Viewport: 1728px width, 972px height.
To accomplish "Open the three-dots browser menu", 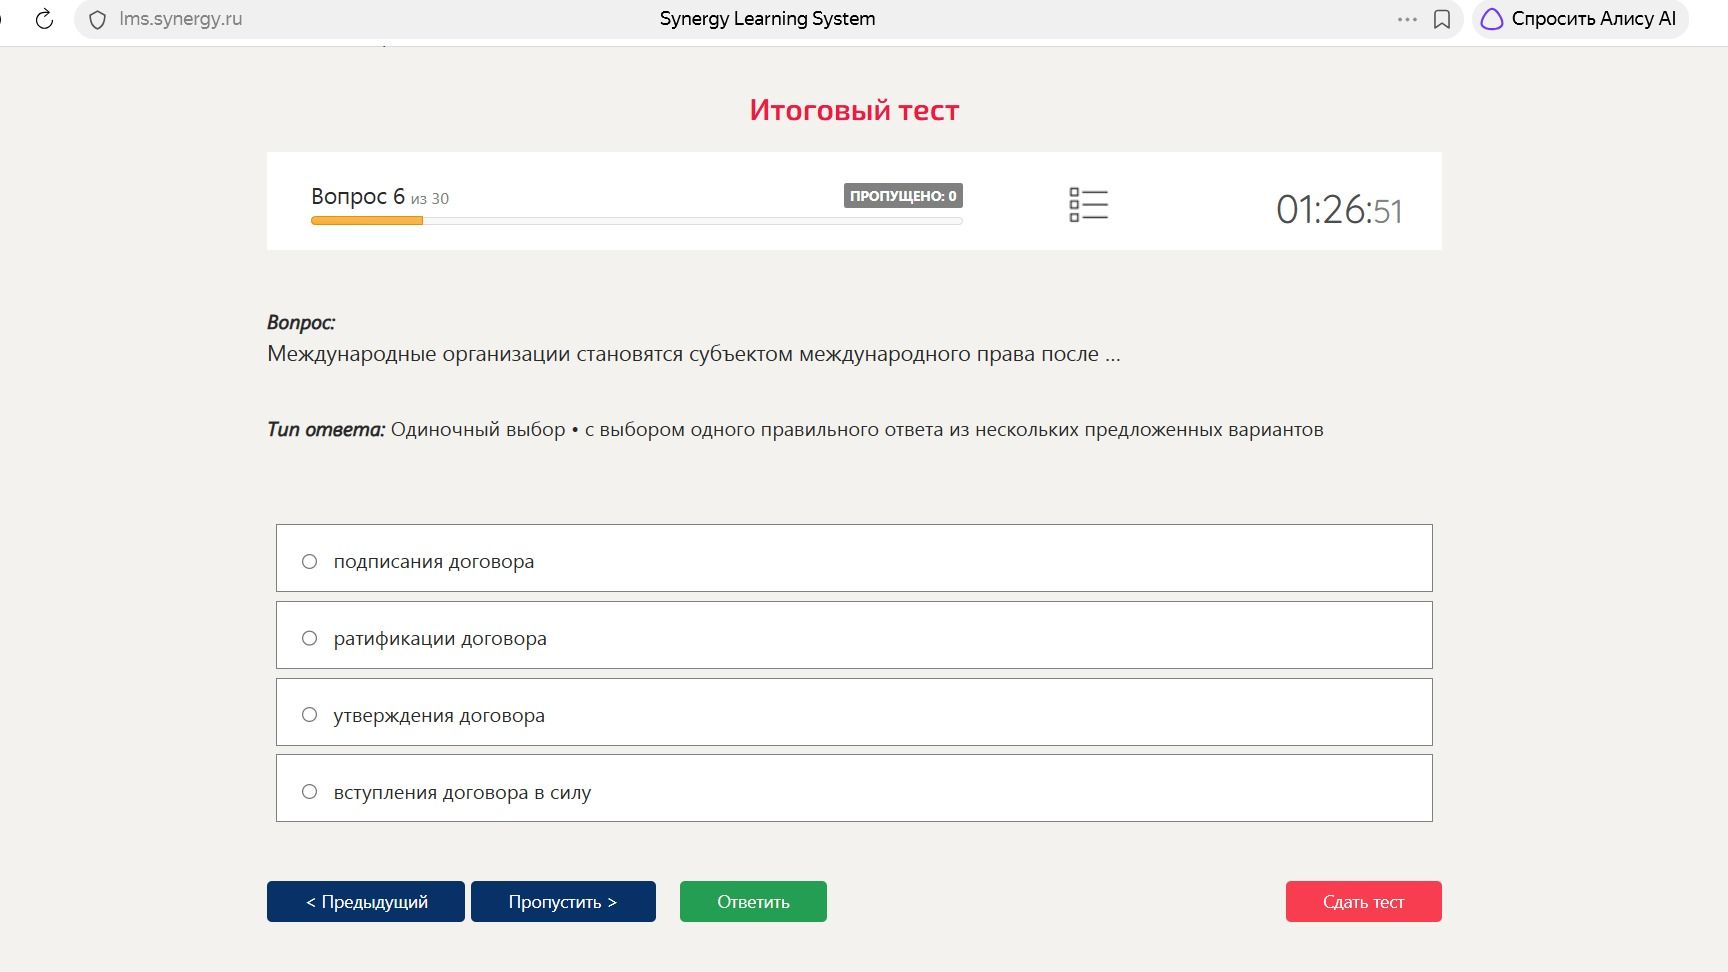I will [x=1407, y=19].
